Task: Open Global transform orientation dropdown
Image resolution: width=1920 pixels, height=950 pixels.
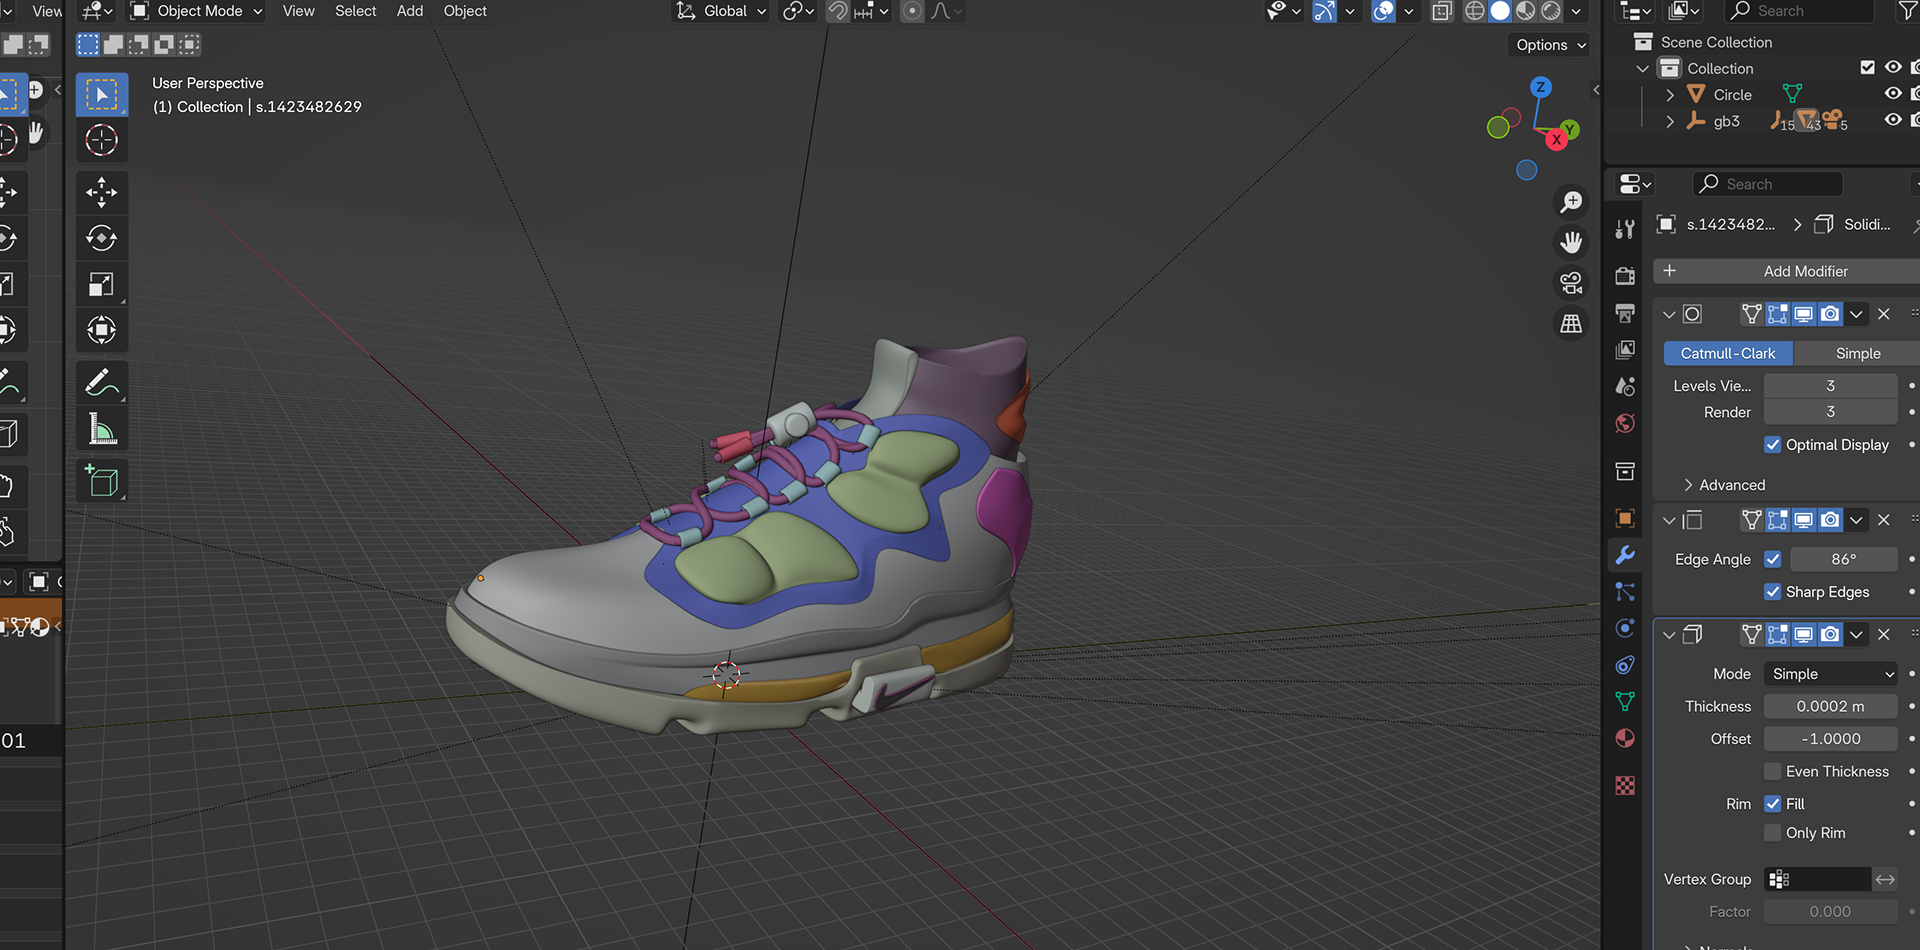Action: (722, 11)
